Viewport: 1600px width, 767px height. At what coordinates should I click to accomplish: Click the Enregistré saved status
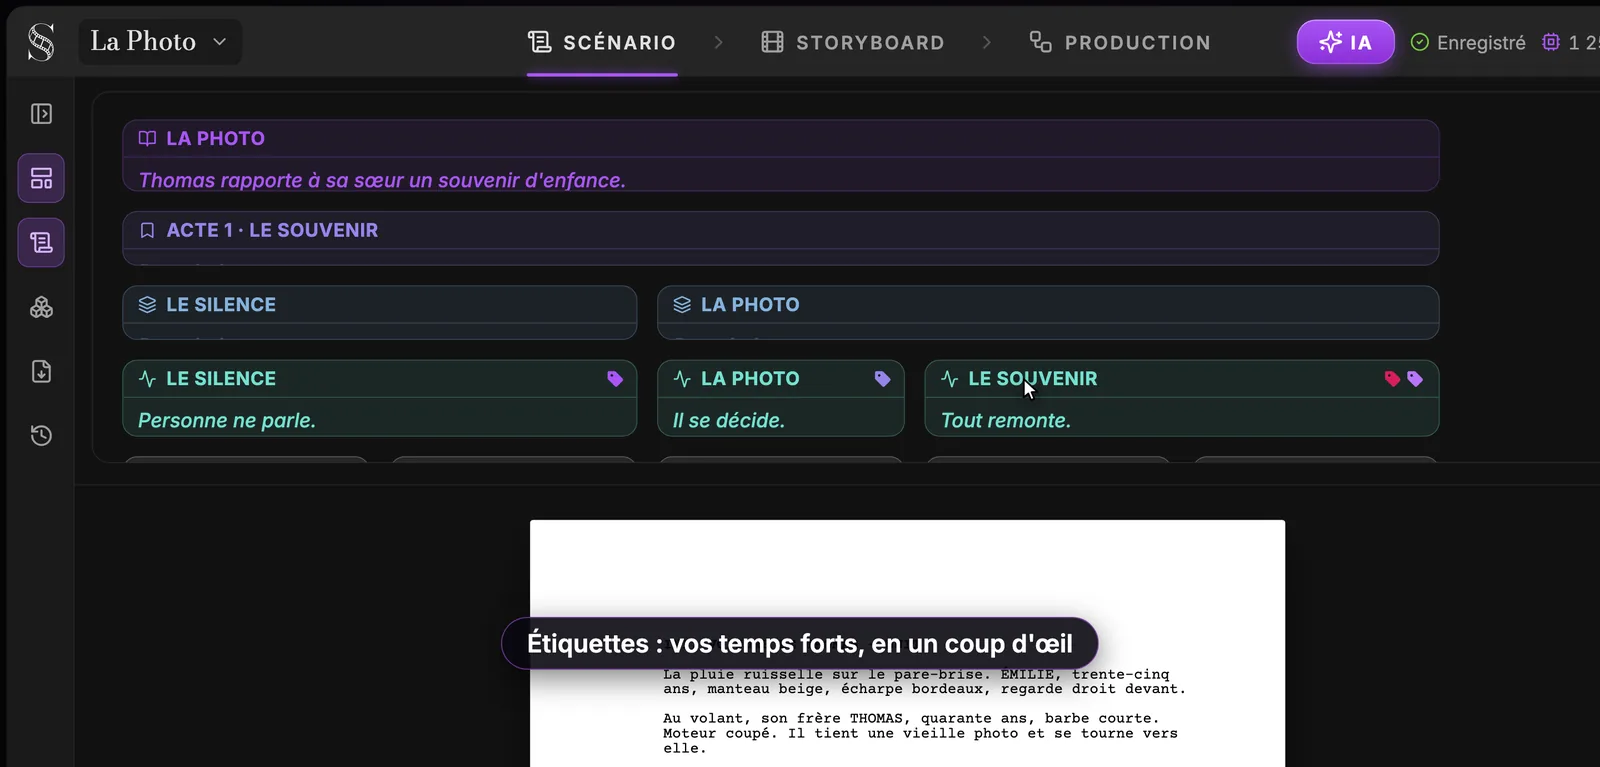1468,42
